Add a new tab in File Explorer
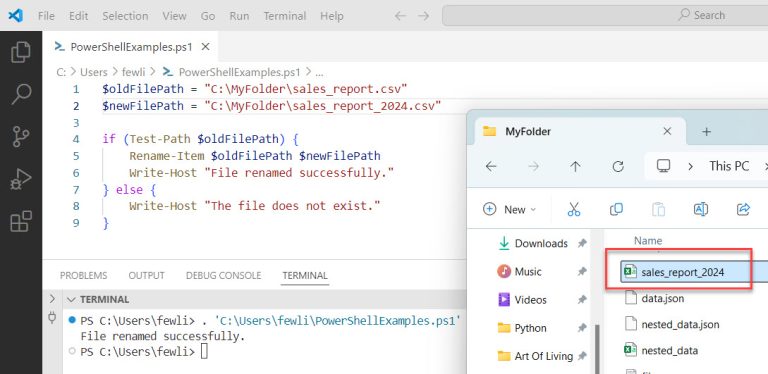Screen dimensions: 768x374 706,131
